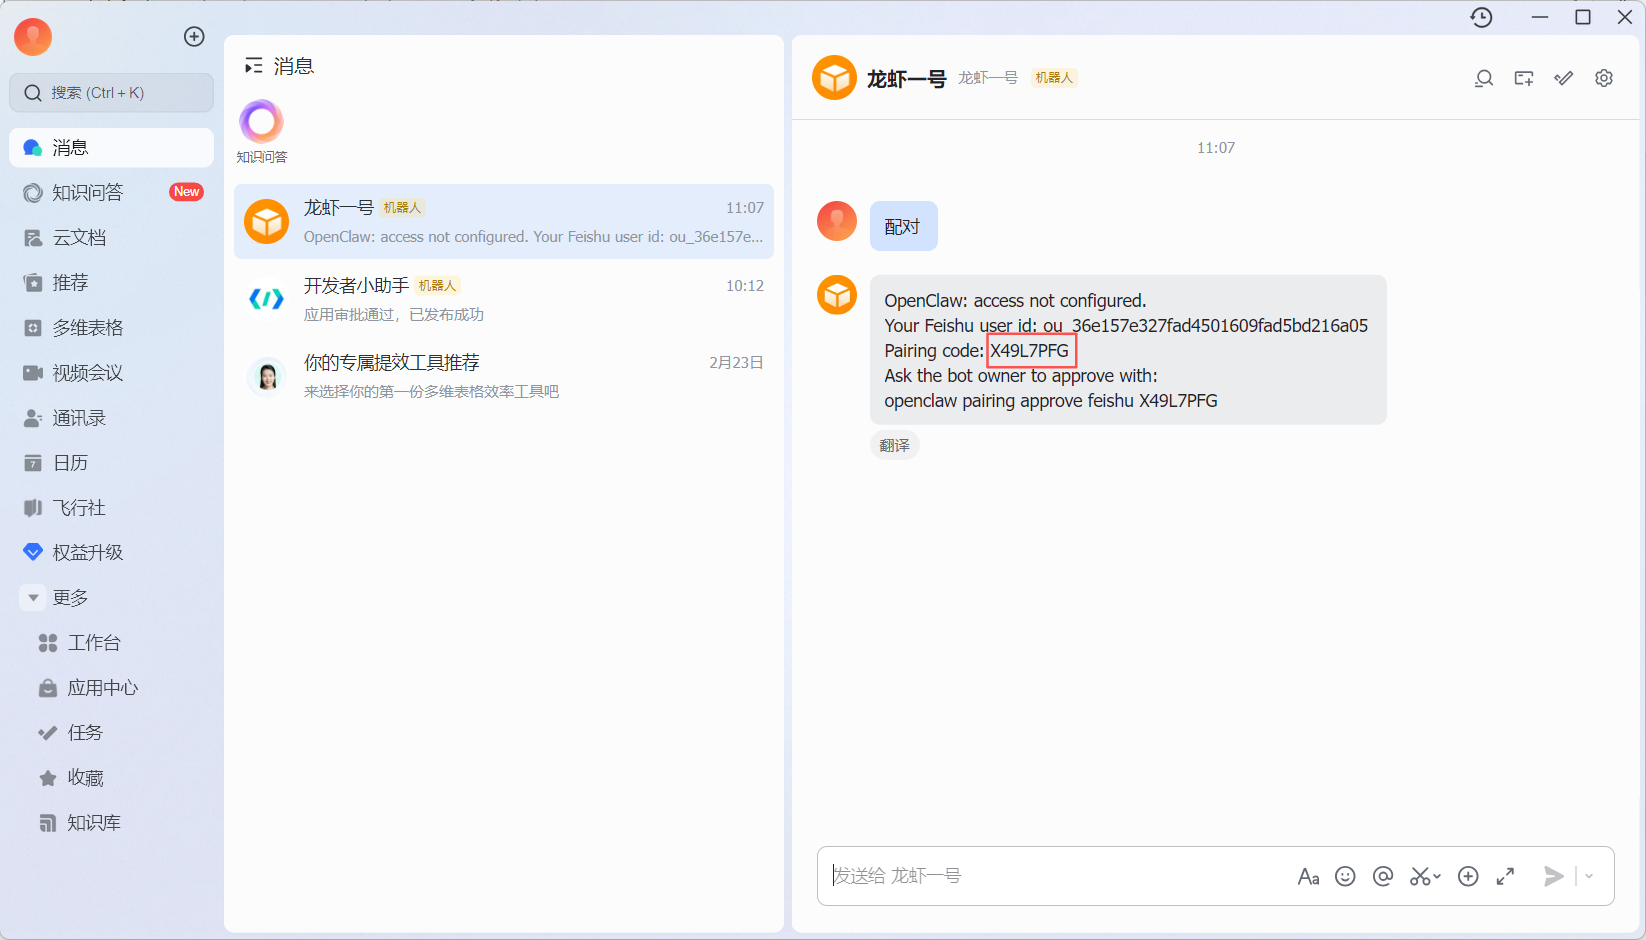Screen dimensions: 1646x940
Task: Click the 翻译 translate button
Action: (894, 445)
